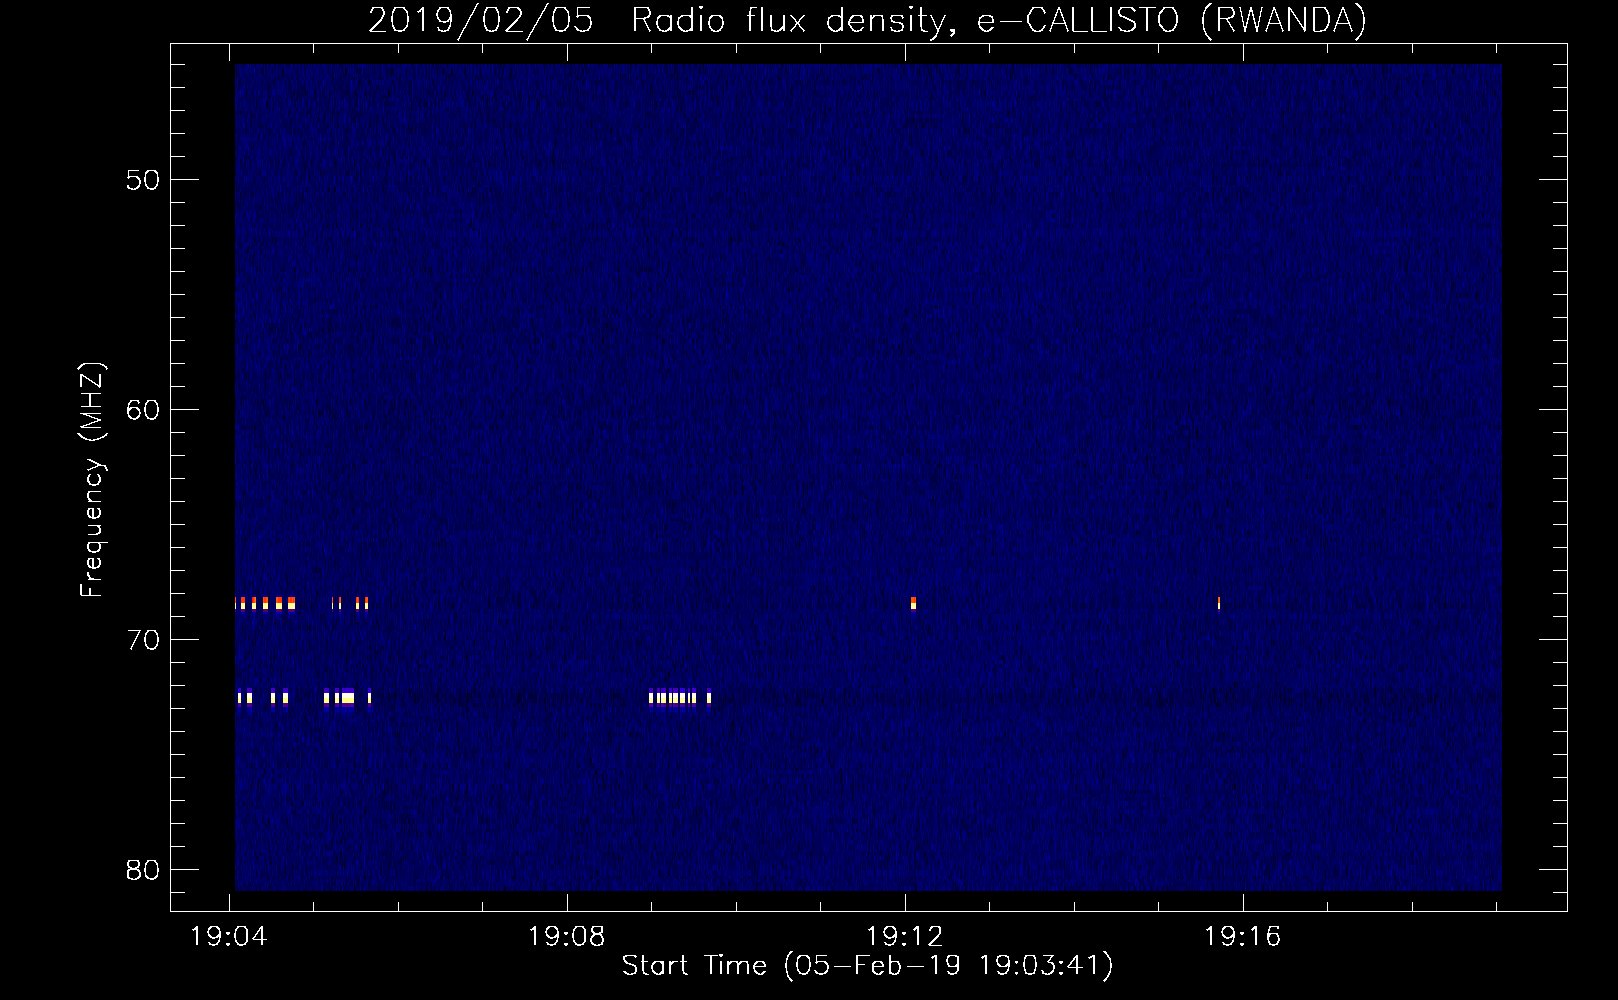This screenshot has height=1000, width=1618.
Task: Click the isolated burst near 19:12 at 68 MHz
Action: [913, 603]
